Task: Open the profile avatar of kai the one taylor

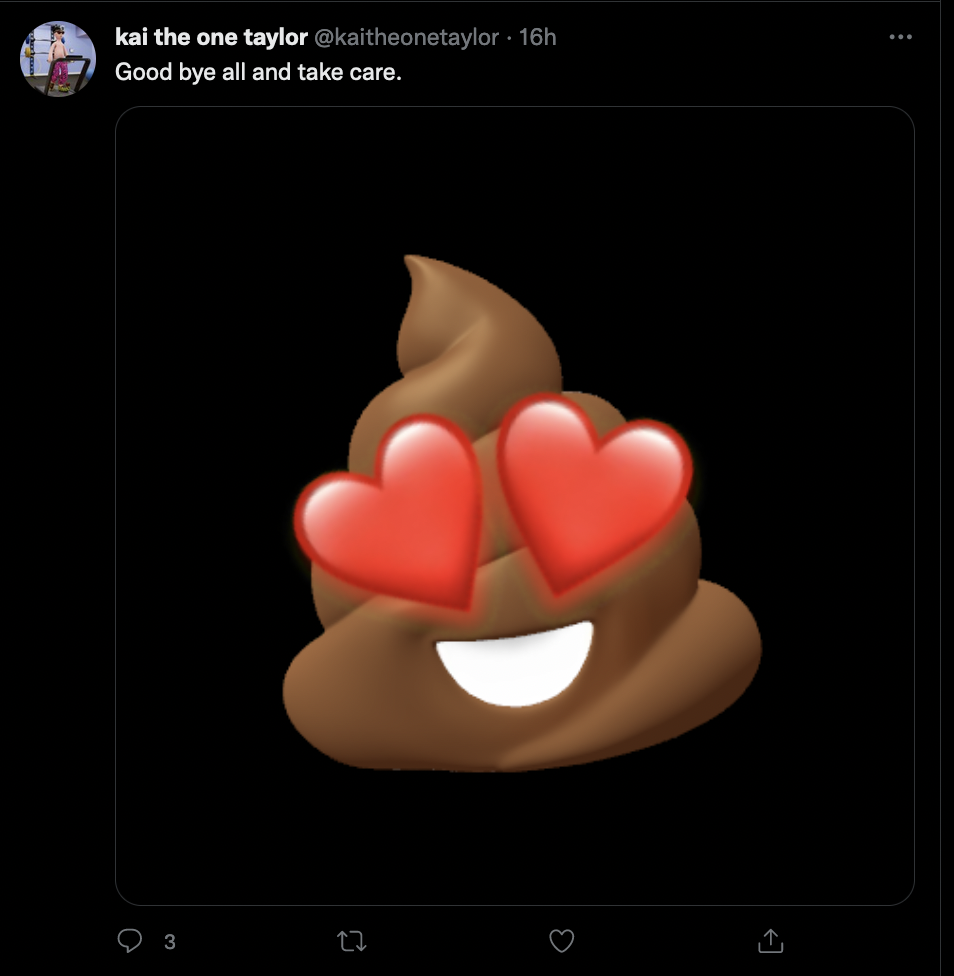Action: click(58, 59)
